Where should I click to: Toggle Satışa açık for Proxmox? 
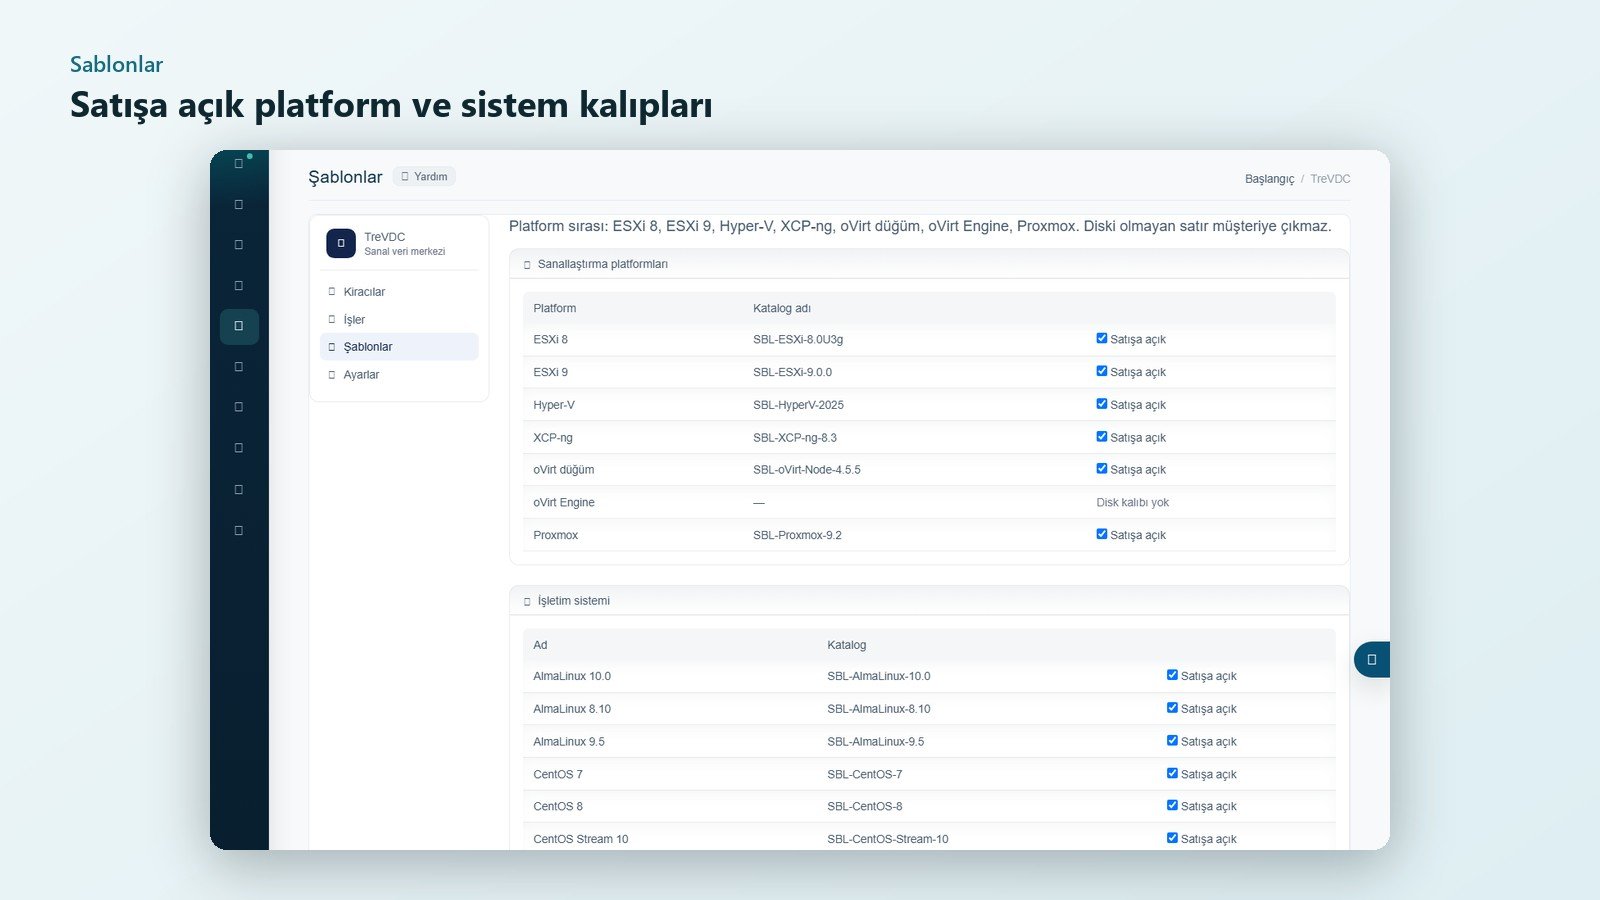tap(1102, 534)
